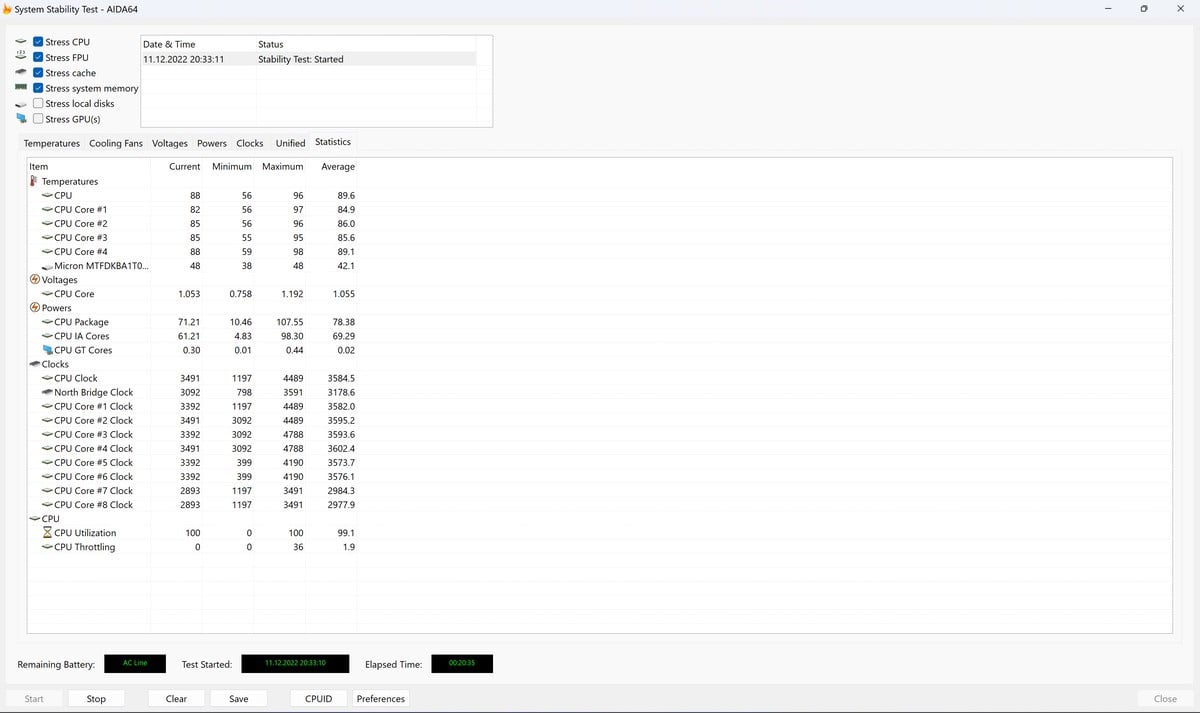The width and height of the screenshot is (1200, 713).
Task: Uncheck the Stress CPU checkbox
Action: coord(38,42)
